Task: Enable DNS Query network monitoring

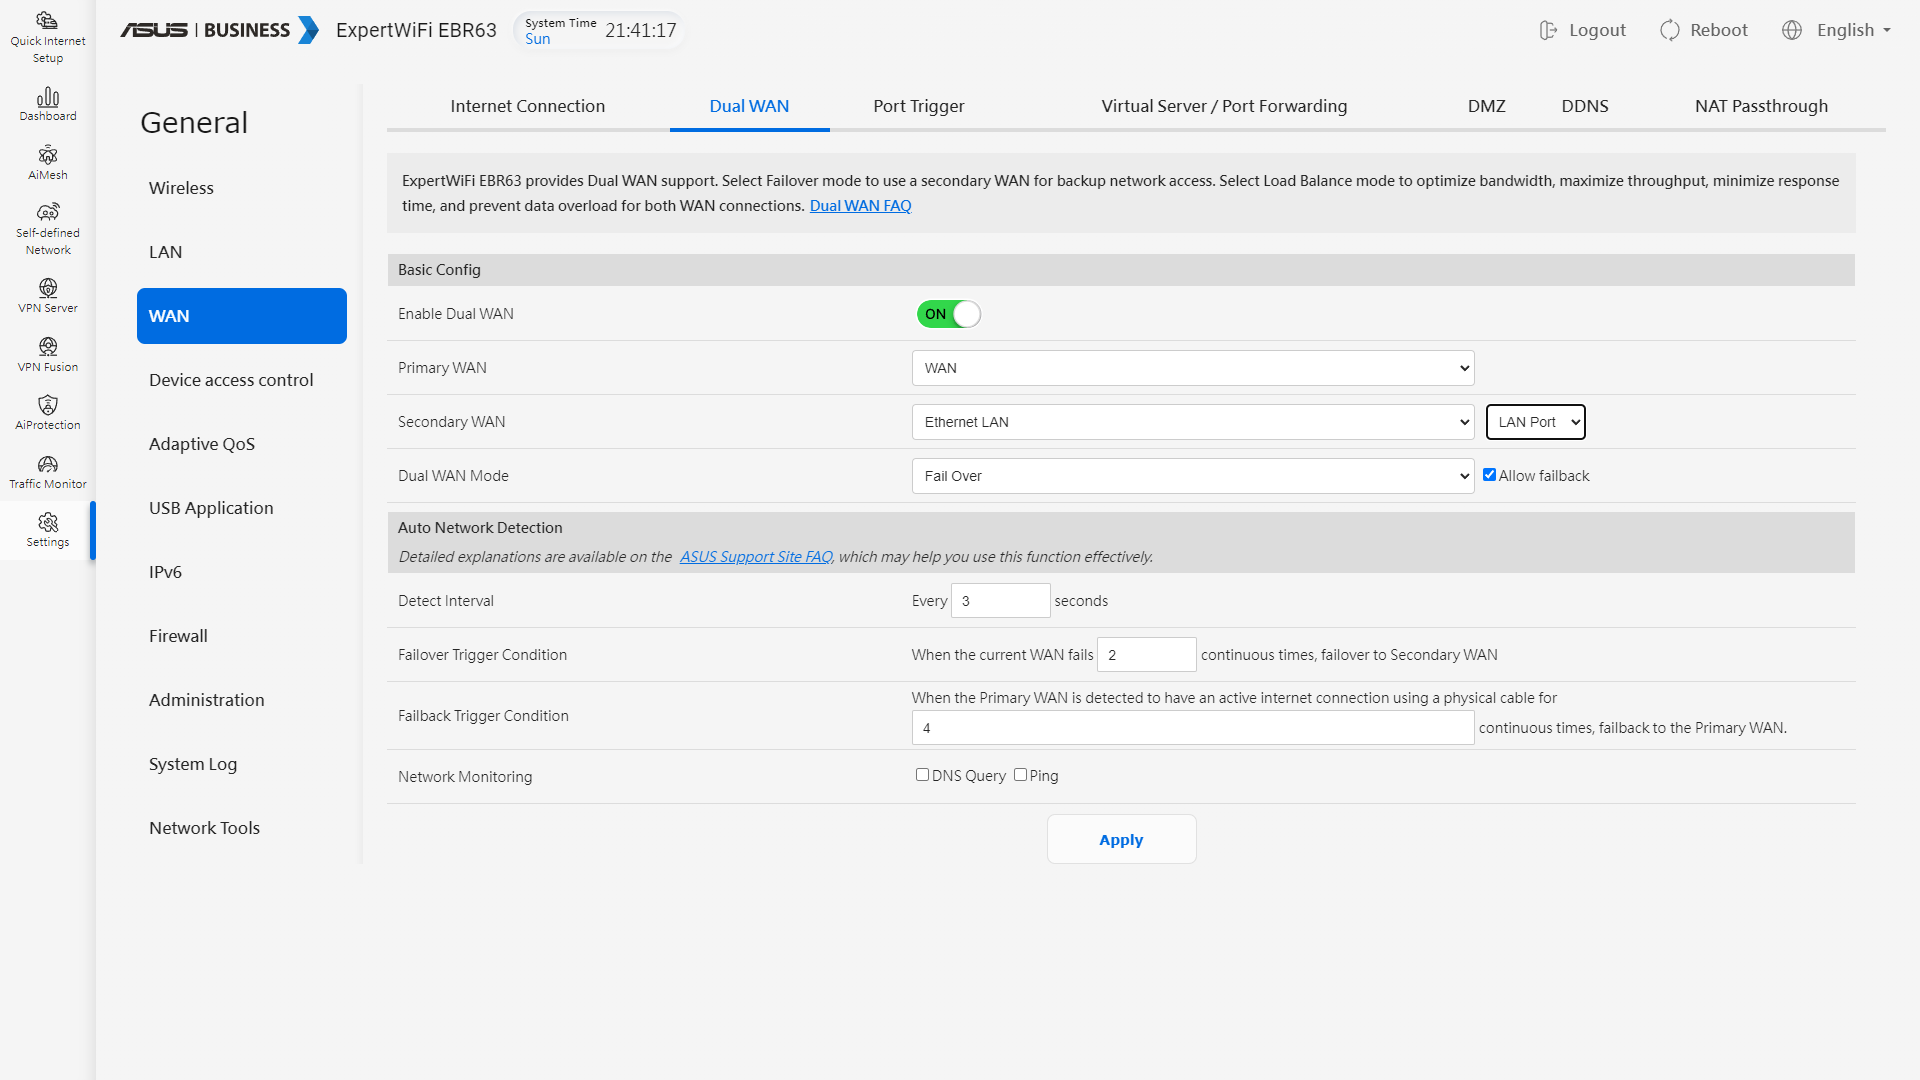Action: (922, 775)
